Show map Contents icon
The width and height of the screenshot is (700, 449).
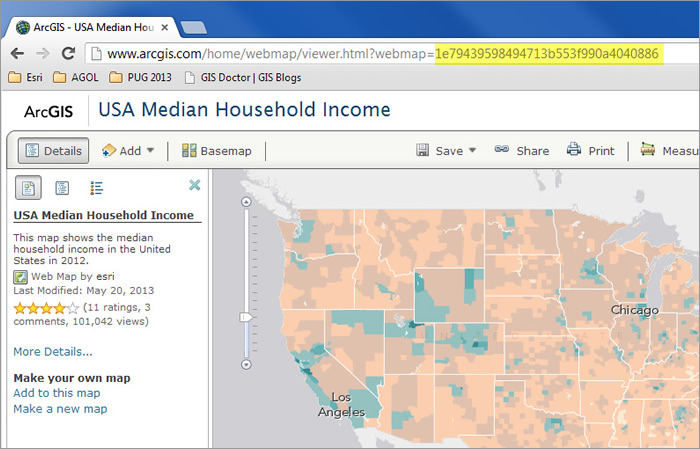pyautogui.click(x=62, y=188)
